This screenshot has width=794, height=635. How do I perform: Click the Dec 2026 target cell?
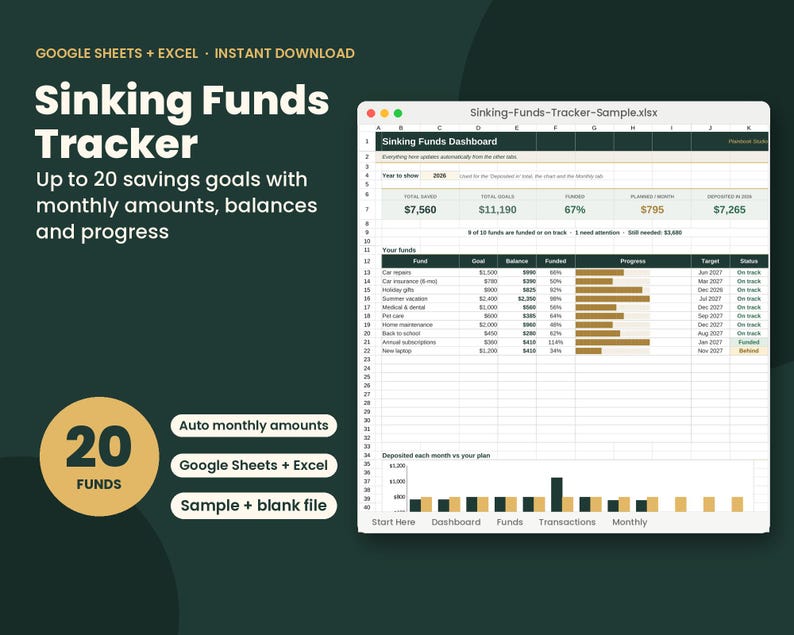pyautogui.click(x=710, y=290)
